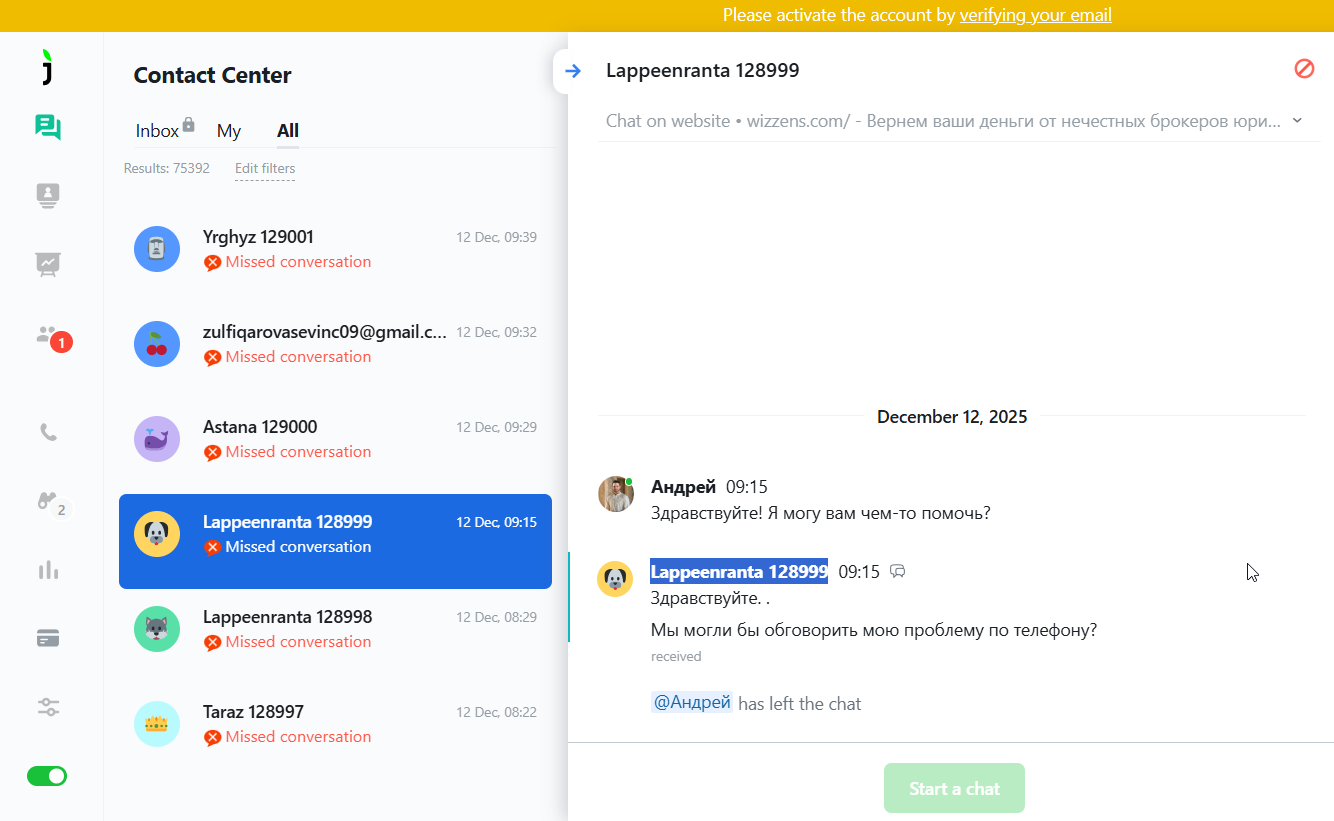Click the lock icon beside Inbox
The height and width of the screenshot is (821, 1334).
click(188, 125)
